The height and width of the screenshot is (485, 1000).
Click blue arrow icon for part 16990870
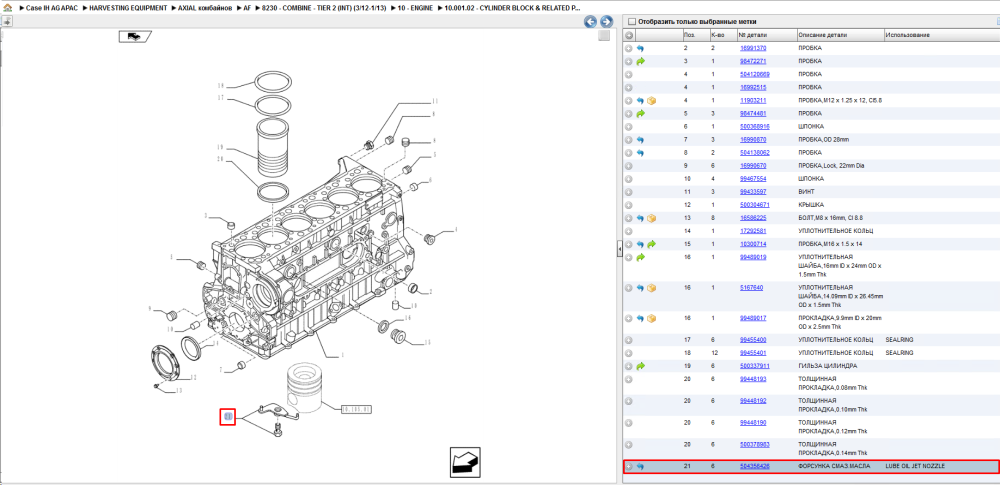(x=640, y=140)
